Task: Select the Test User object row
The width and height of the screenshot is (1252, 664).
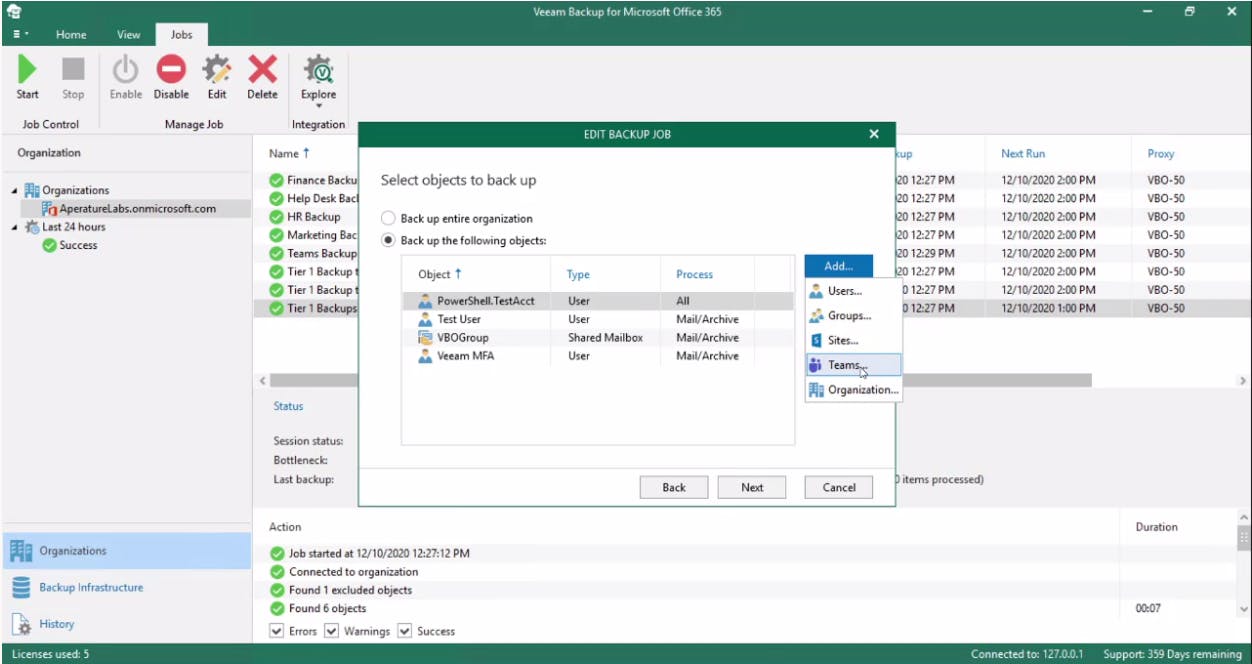Action: pyautogui.click(x=598, y=319)
